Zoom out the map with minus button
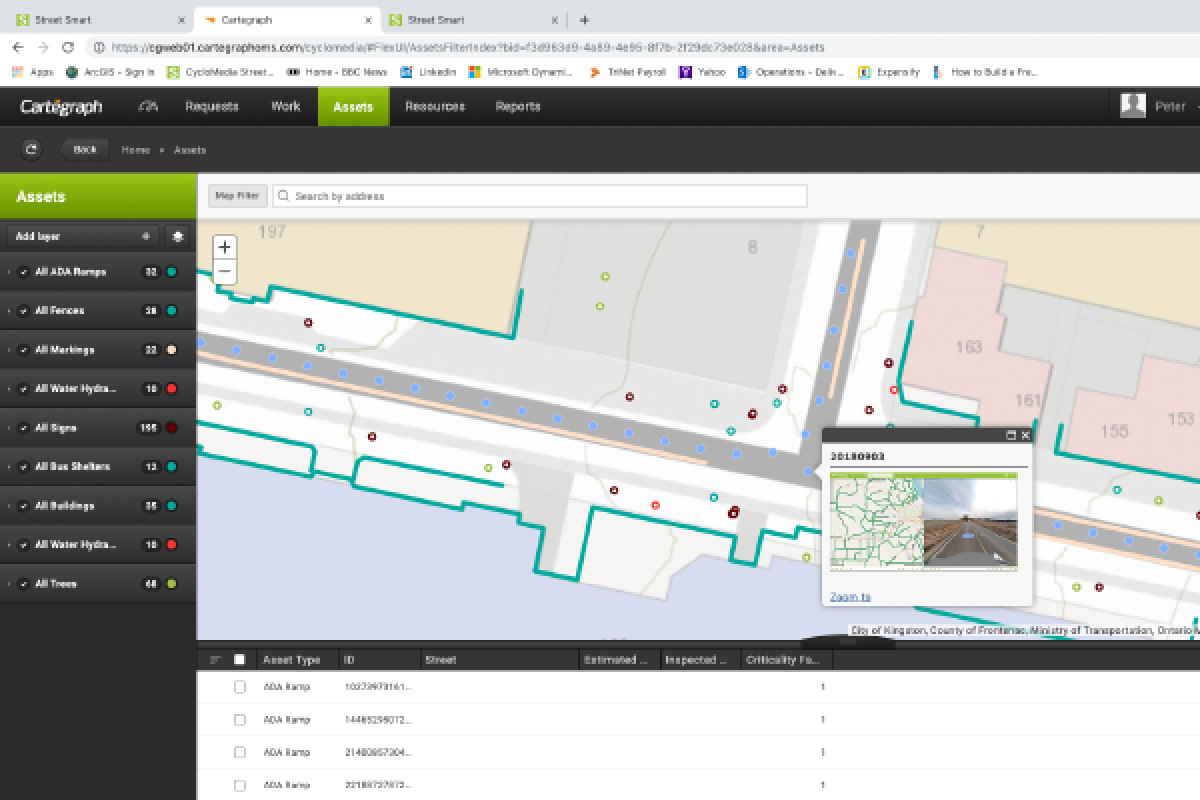The image size is (1200, 800). [225, 271]
